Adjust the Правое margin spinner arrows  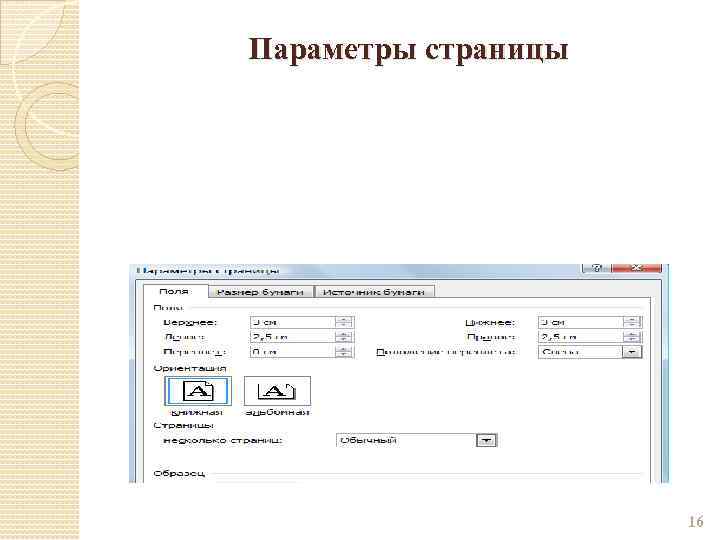click(632, 337)
